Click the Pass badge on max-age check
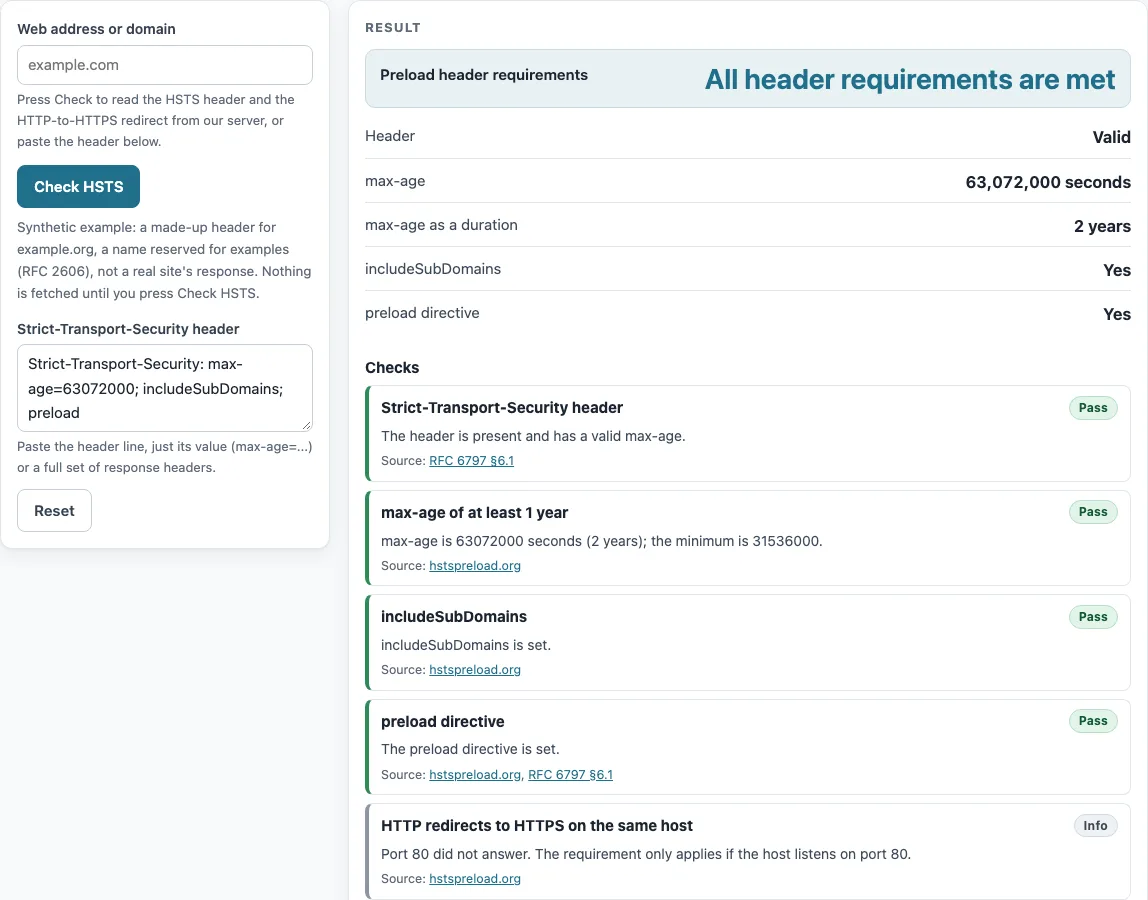 click(1093, 512)
